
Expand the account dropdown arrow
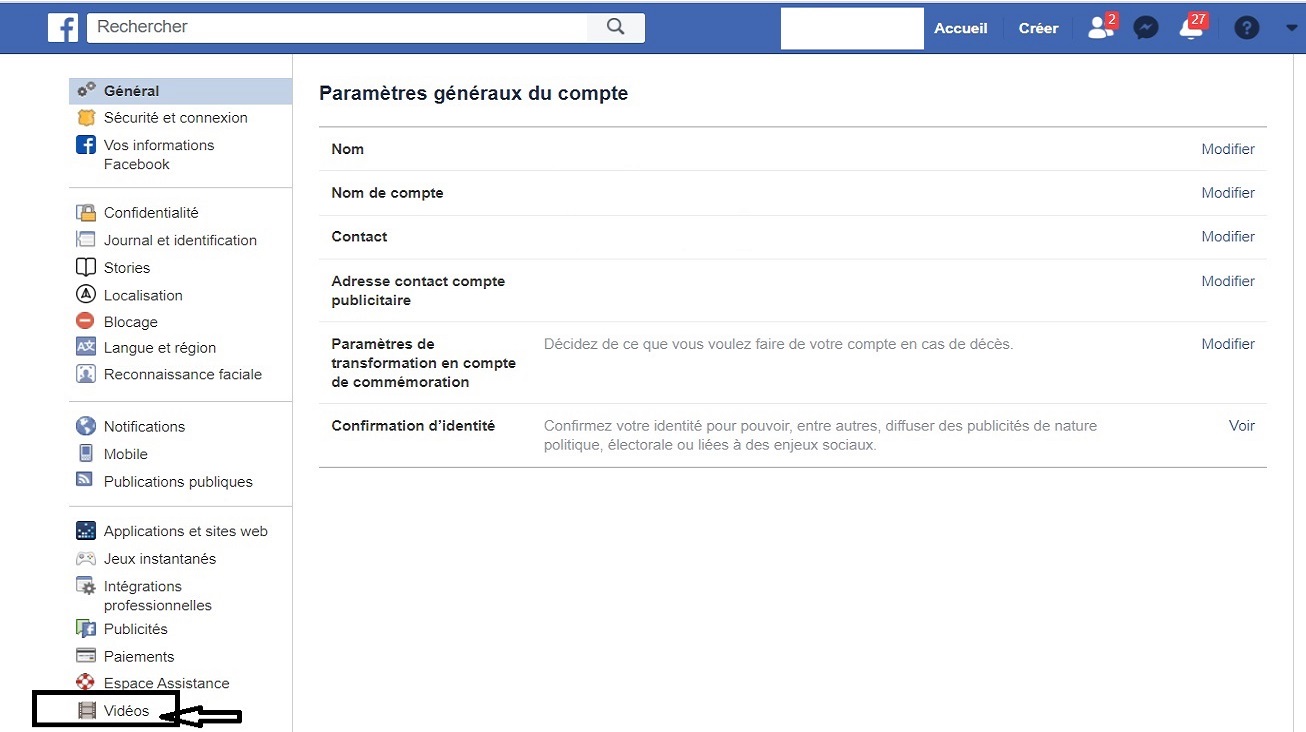click(x=1291, y=28)
